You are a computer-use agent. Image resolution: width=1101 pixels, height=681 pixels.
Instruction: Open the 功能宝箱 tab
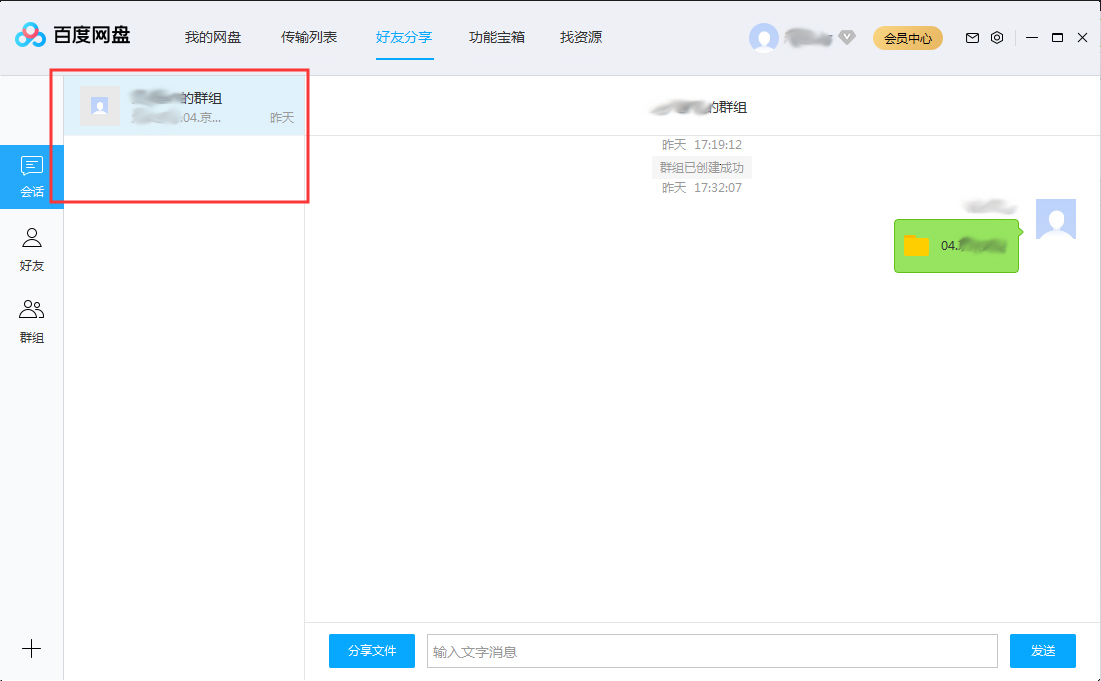click(x=497, y=37)
